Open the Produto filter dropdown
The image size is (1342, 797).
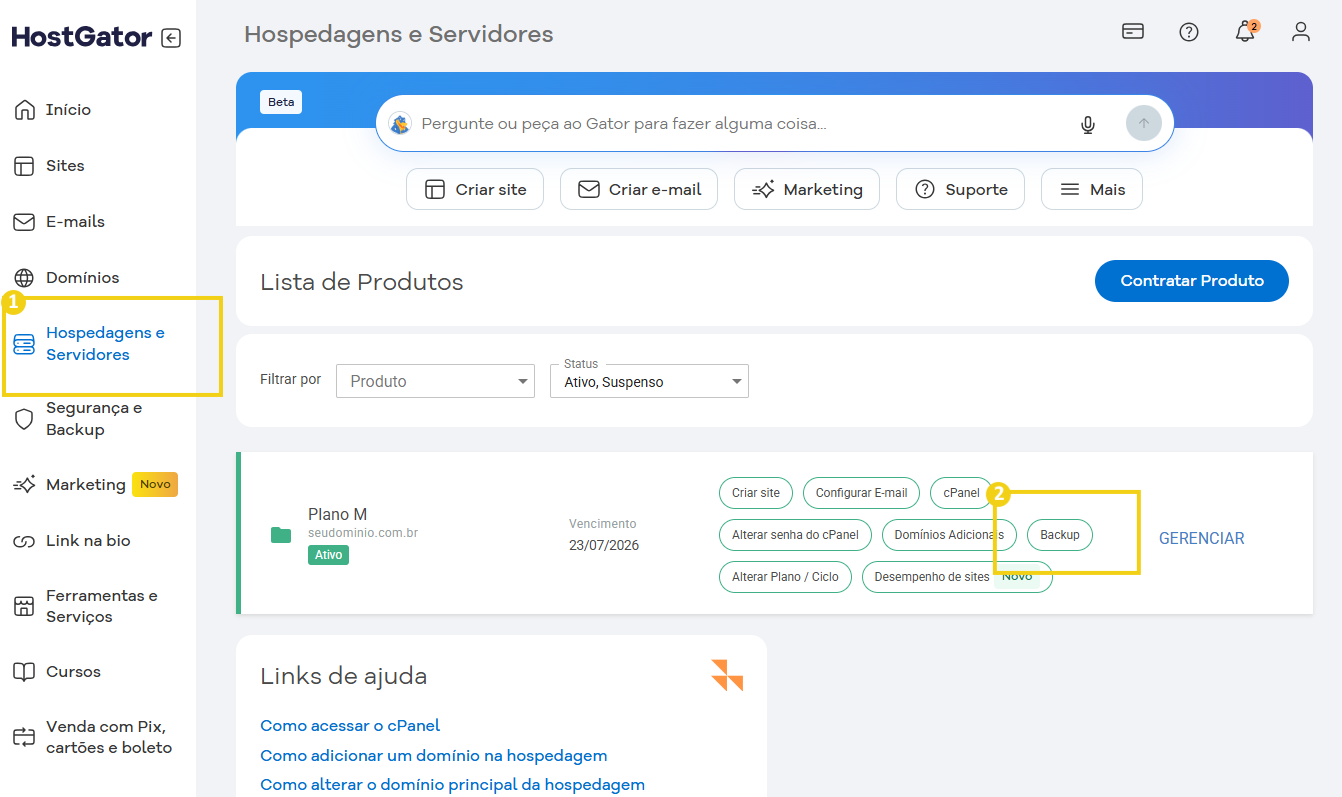point(436,381)
